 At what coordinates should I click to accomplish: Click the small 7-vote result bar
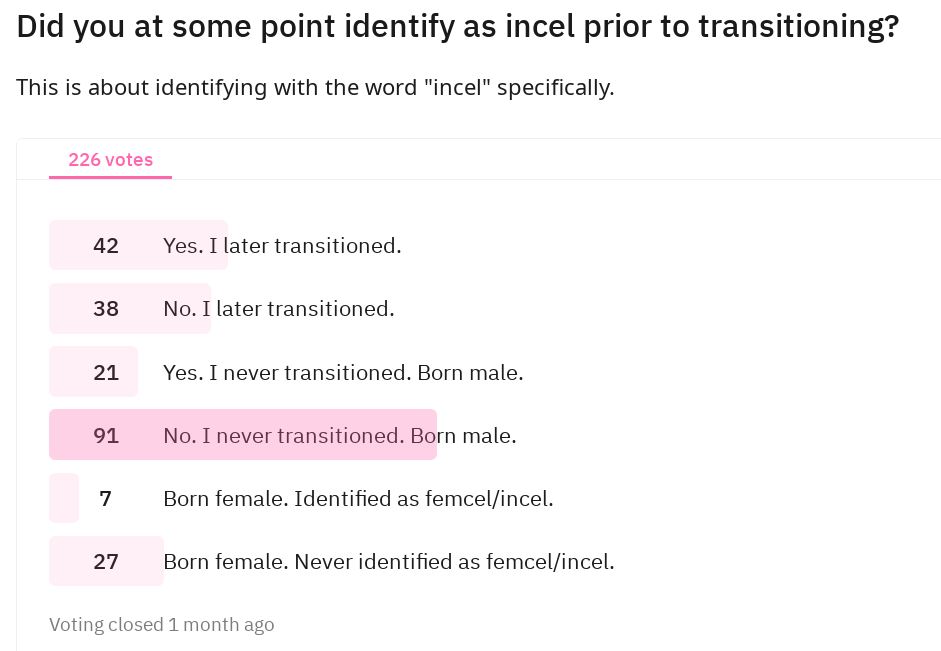[x=64, y=498]
